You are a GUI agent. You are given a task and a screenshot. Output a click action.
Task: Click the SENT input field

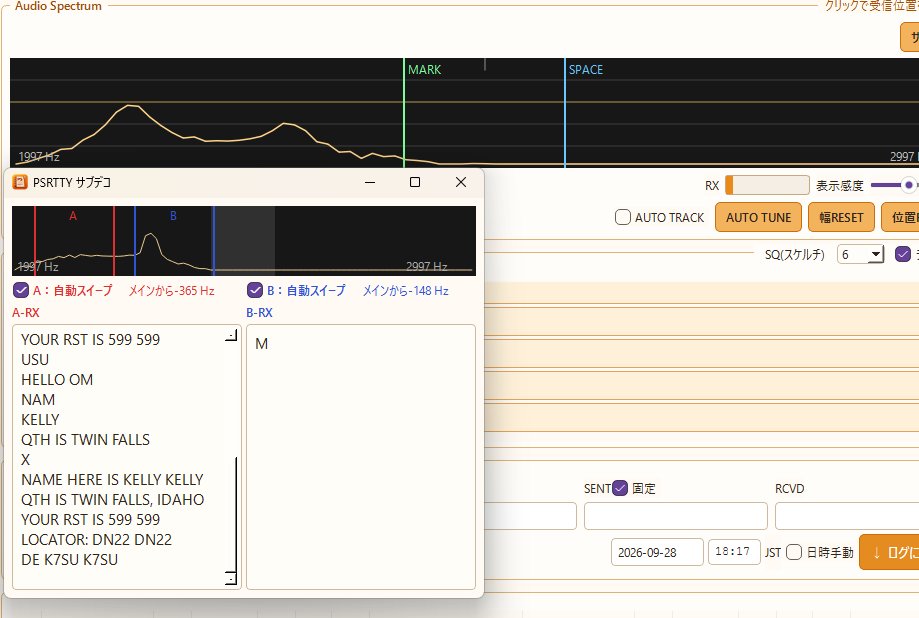point(676,516)
